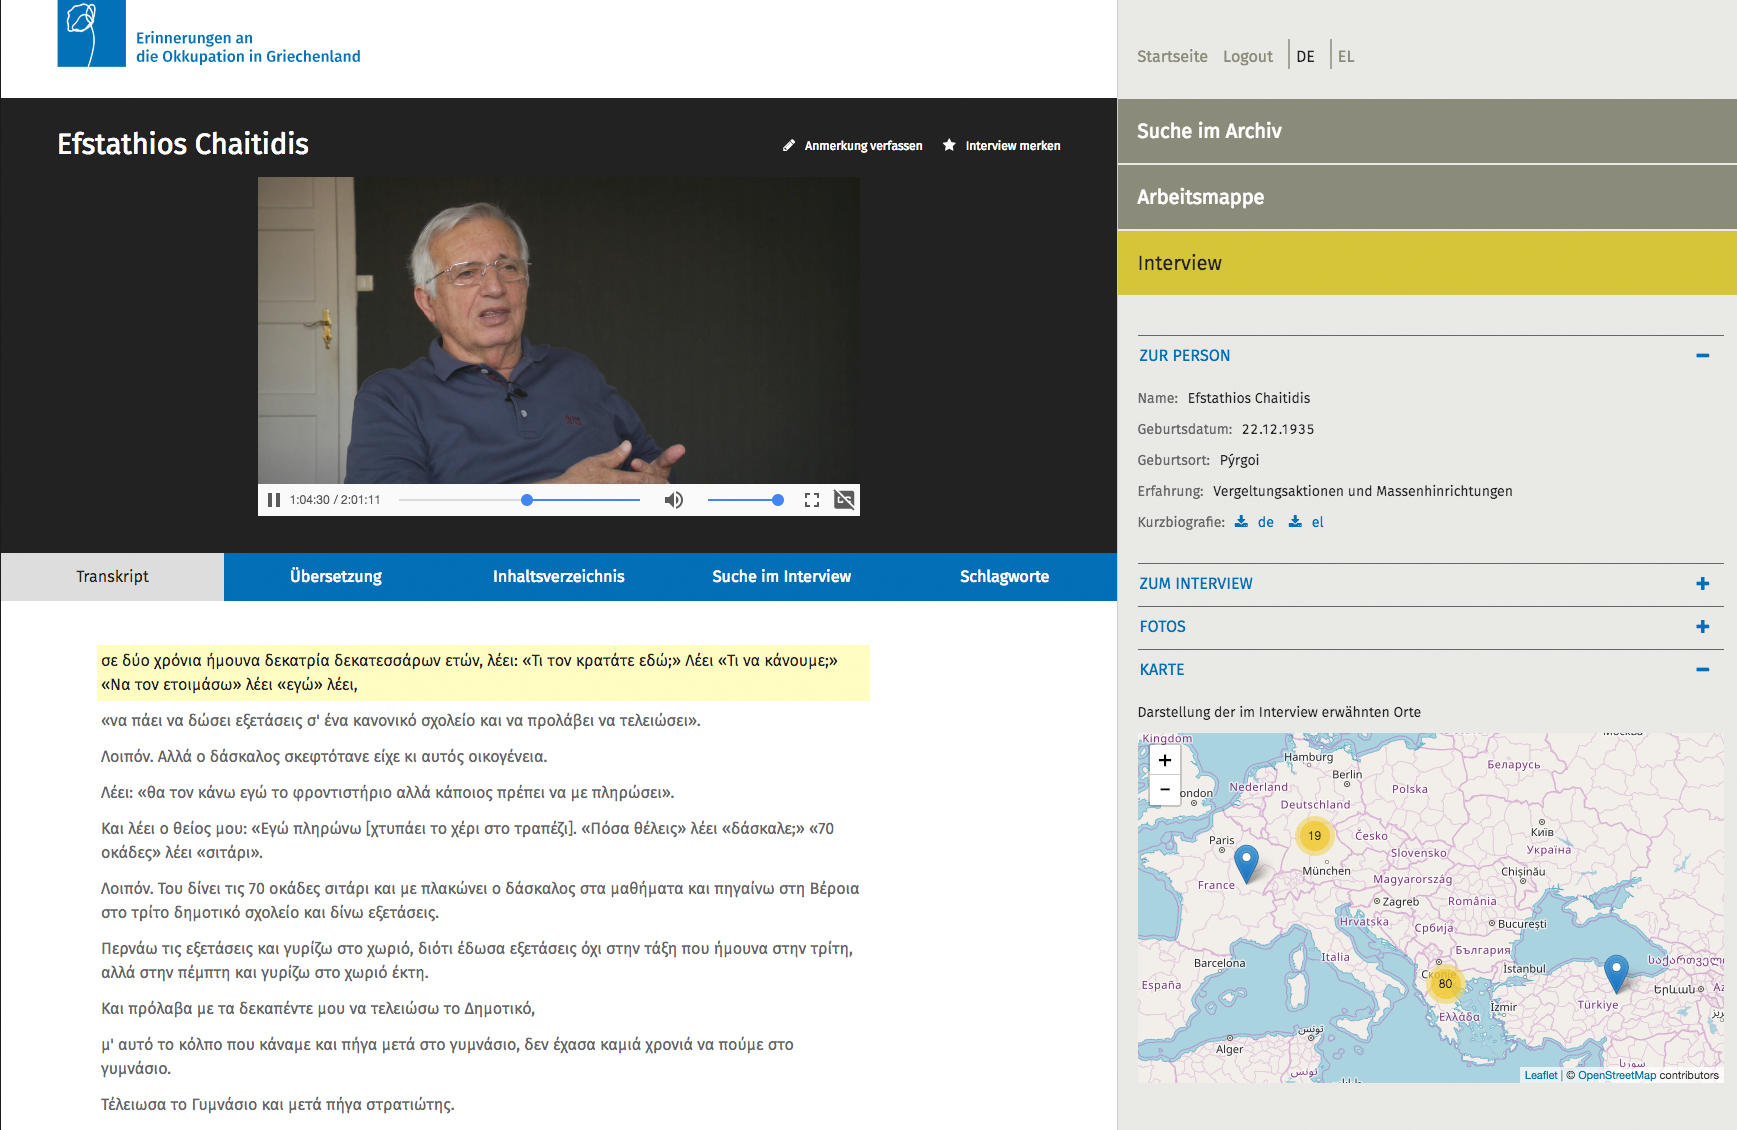The height and width of the screenshot is (1130, 1737).
Task: Pause the interview video
Action: tap(274, 500)
